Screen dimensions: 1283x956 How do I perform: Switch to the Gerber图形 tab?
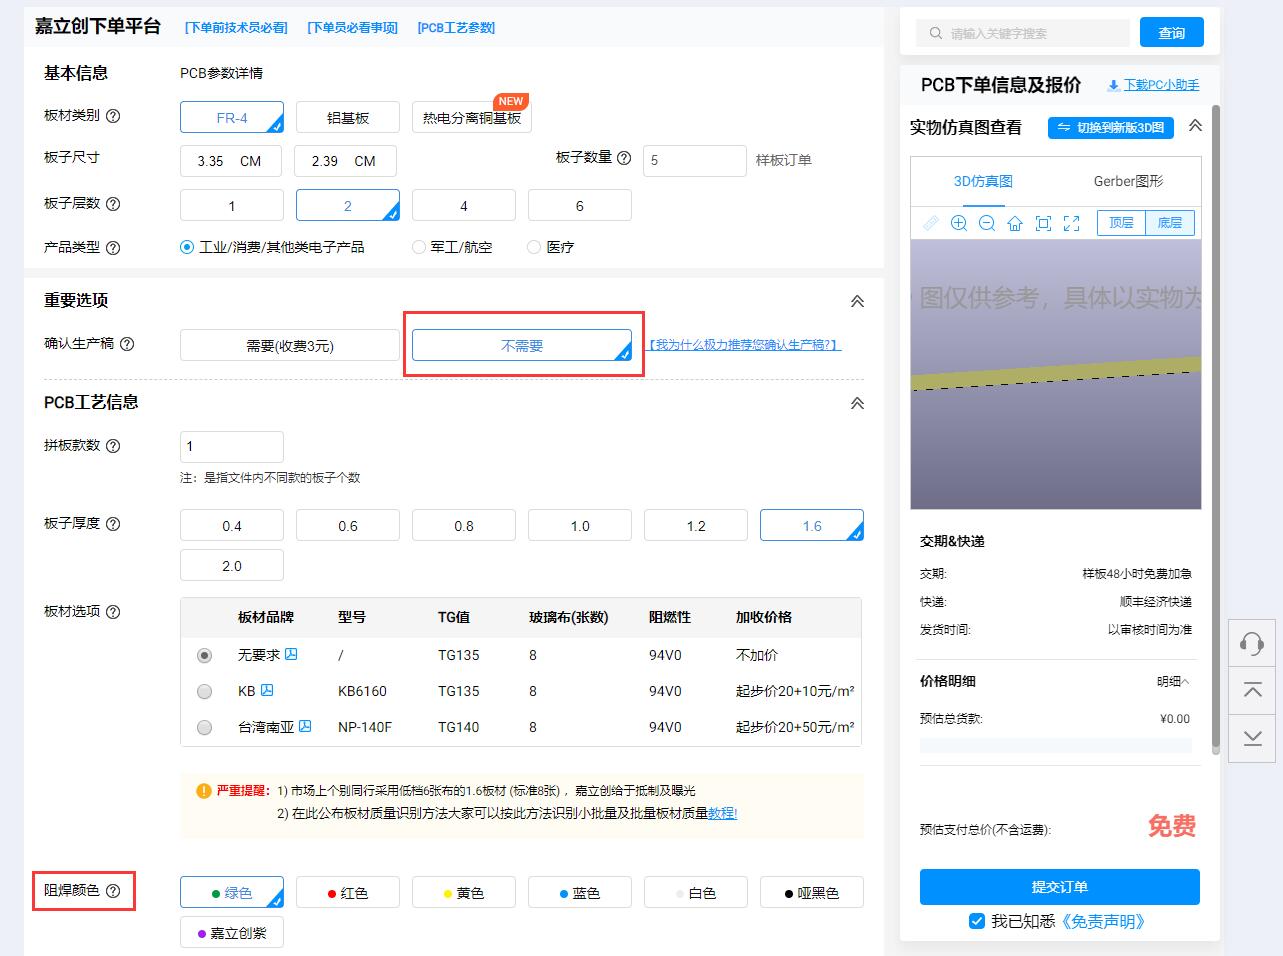coord(1128,181)
